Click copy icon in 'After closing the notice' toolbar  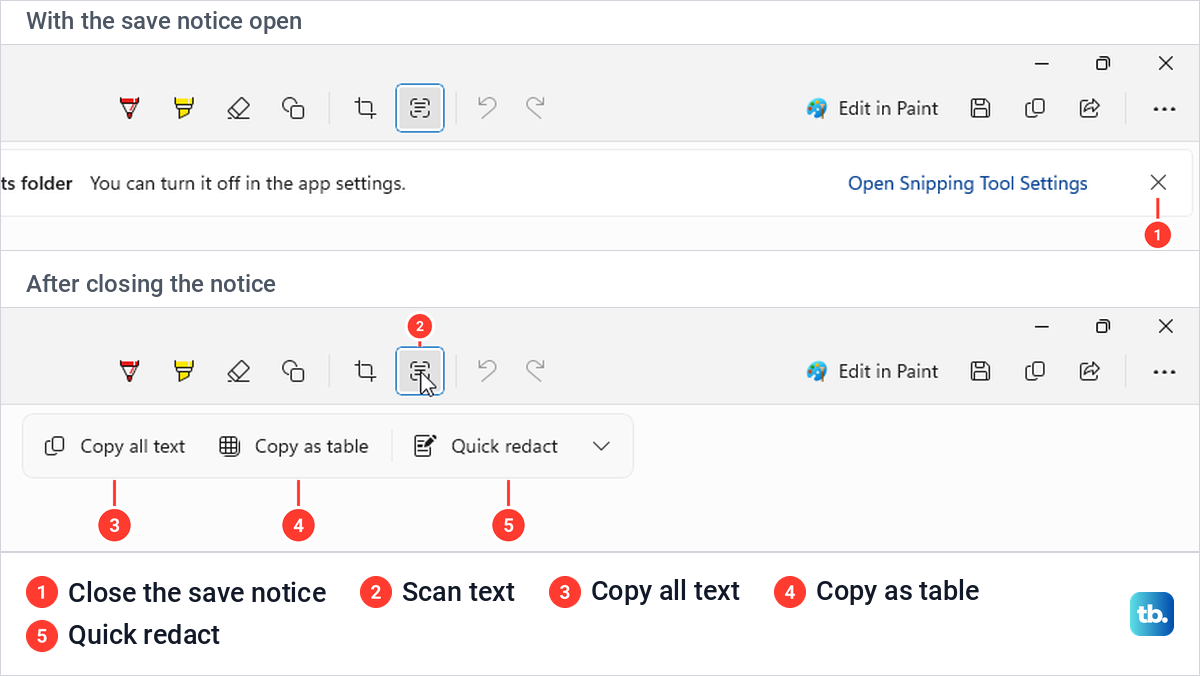tap(1035, 371)
